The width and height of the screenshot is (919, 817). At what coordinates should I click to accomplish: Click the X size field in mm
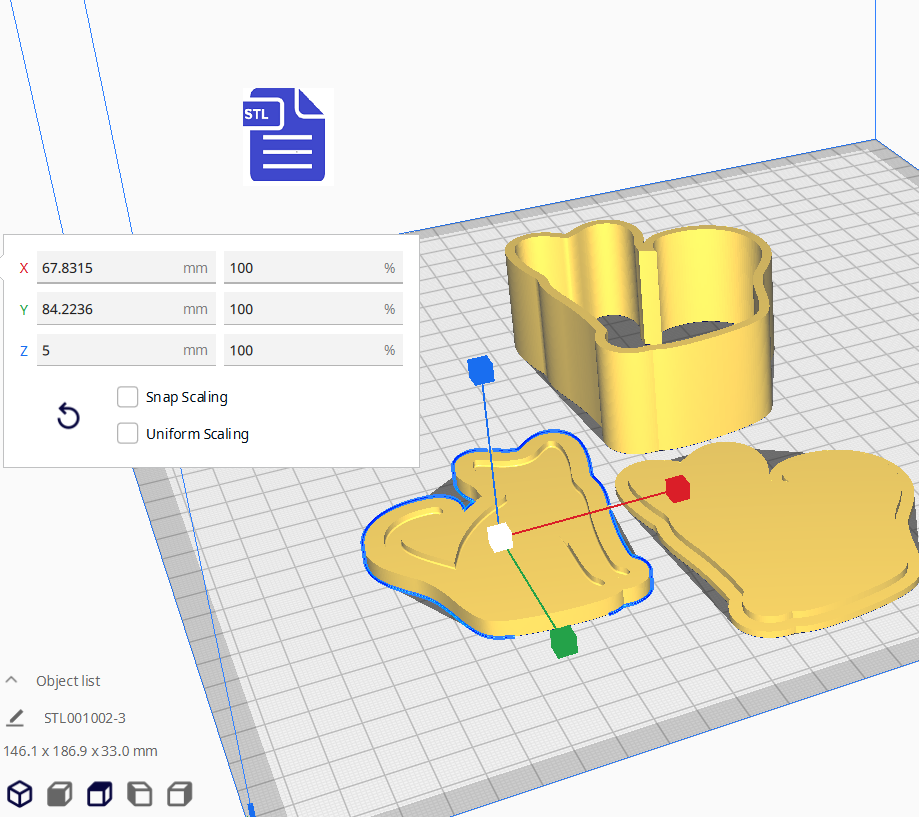click(110, 268)
